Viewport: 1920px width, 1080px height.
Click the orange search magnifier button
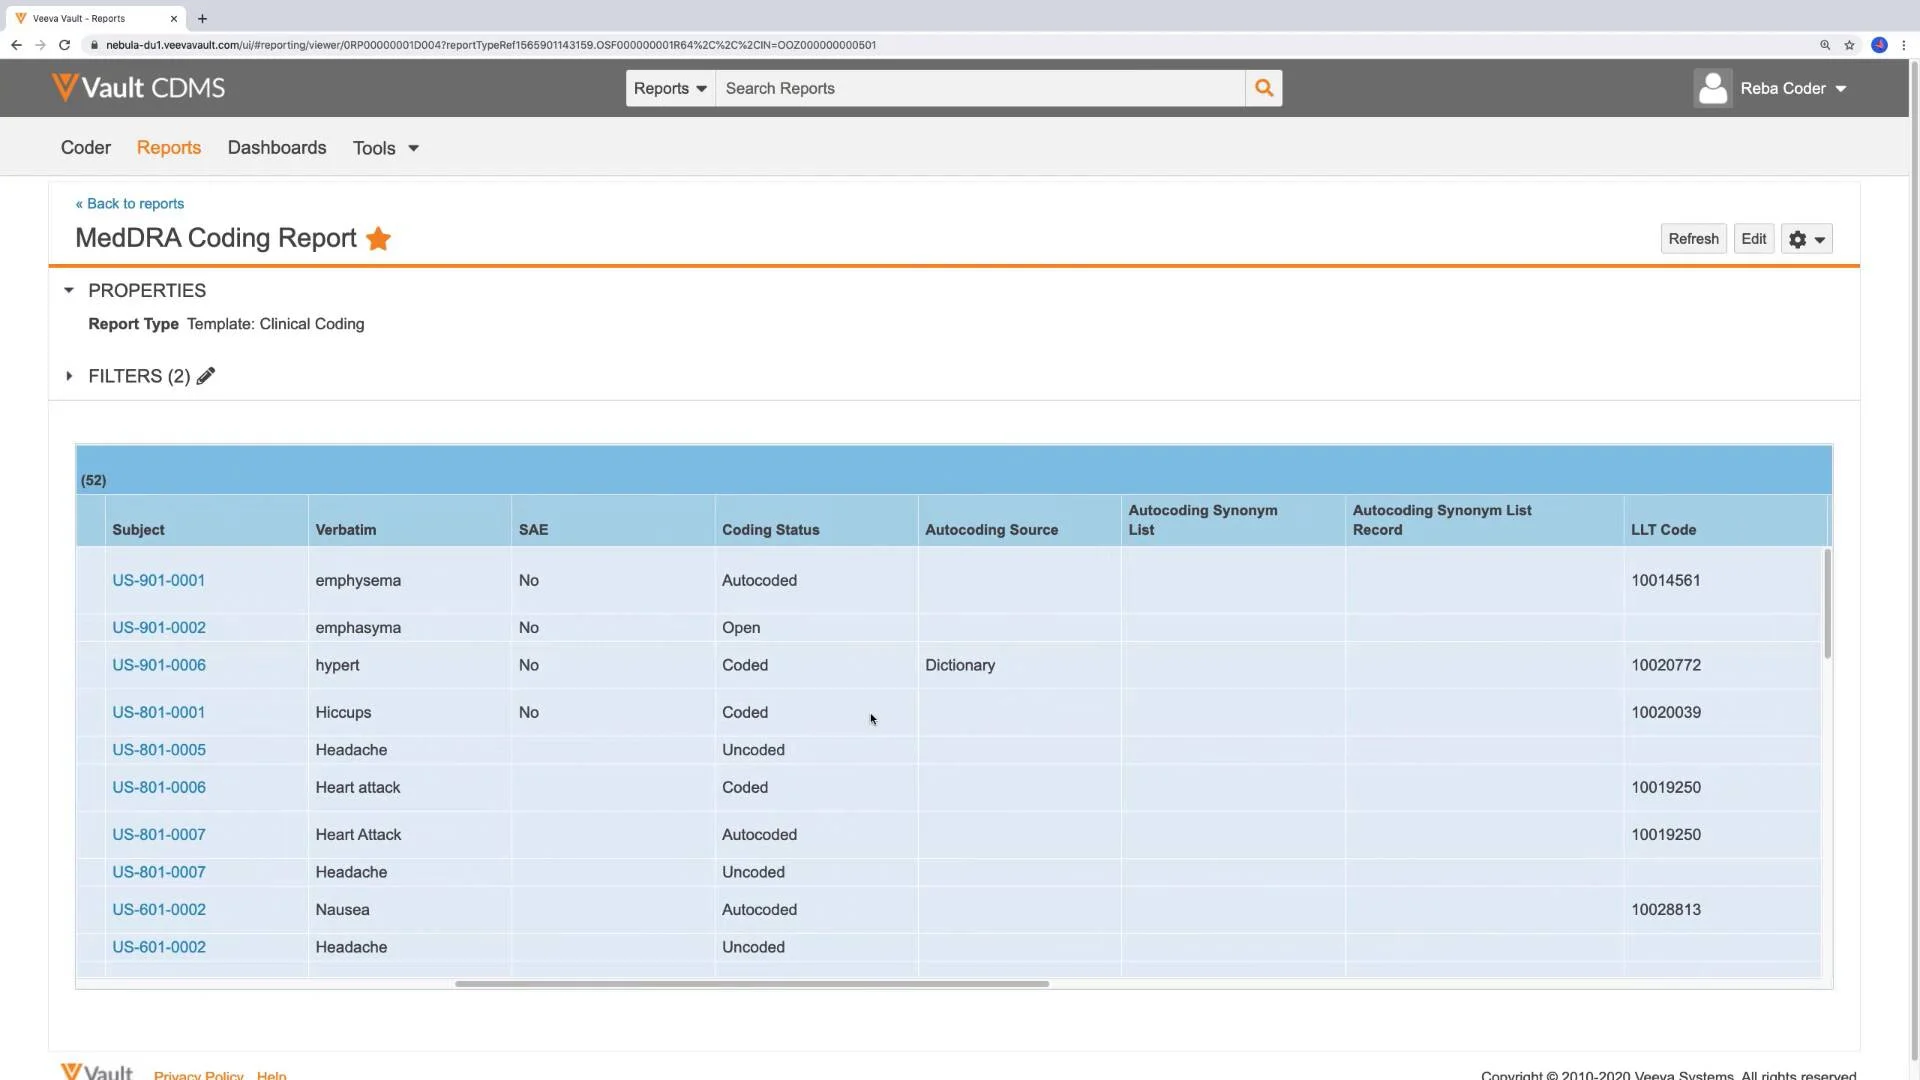pyautogui.click(x=1264, y=88)
